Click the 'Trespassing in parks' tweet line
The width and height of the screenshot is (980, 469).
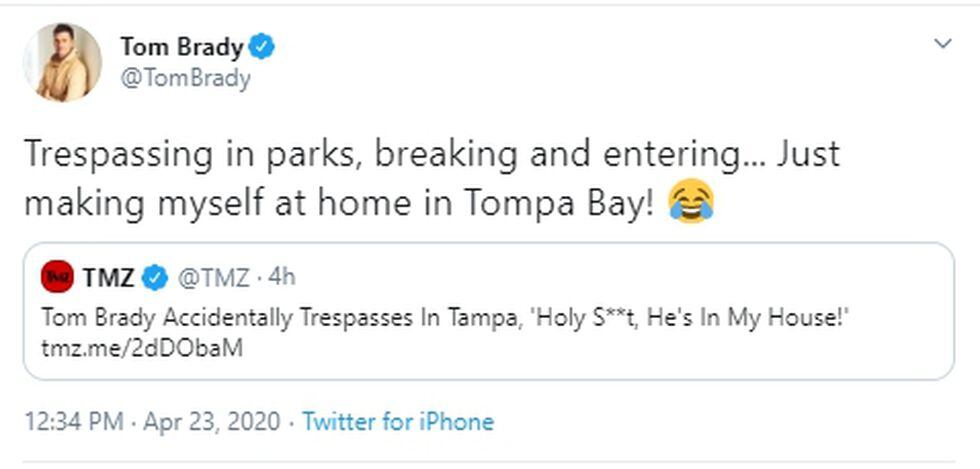430,155
